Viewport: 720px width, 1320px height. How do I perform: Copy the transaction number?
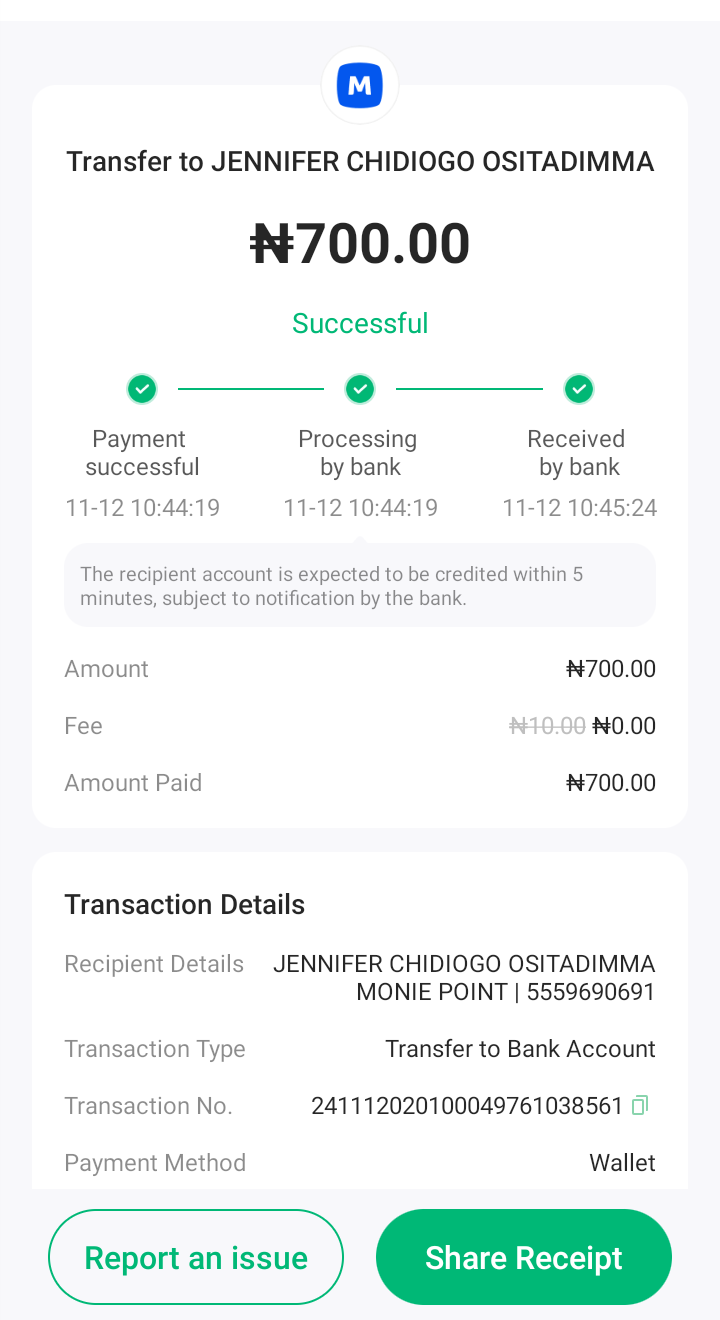point(640,1105)
